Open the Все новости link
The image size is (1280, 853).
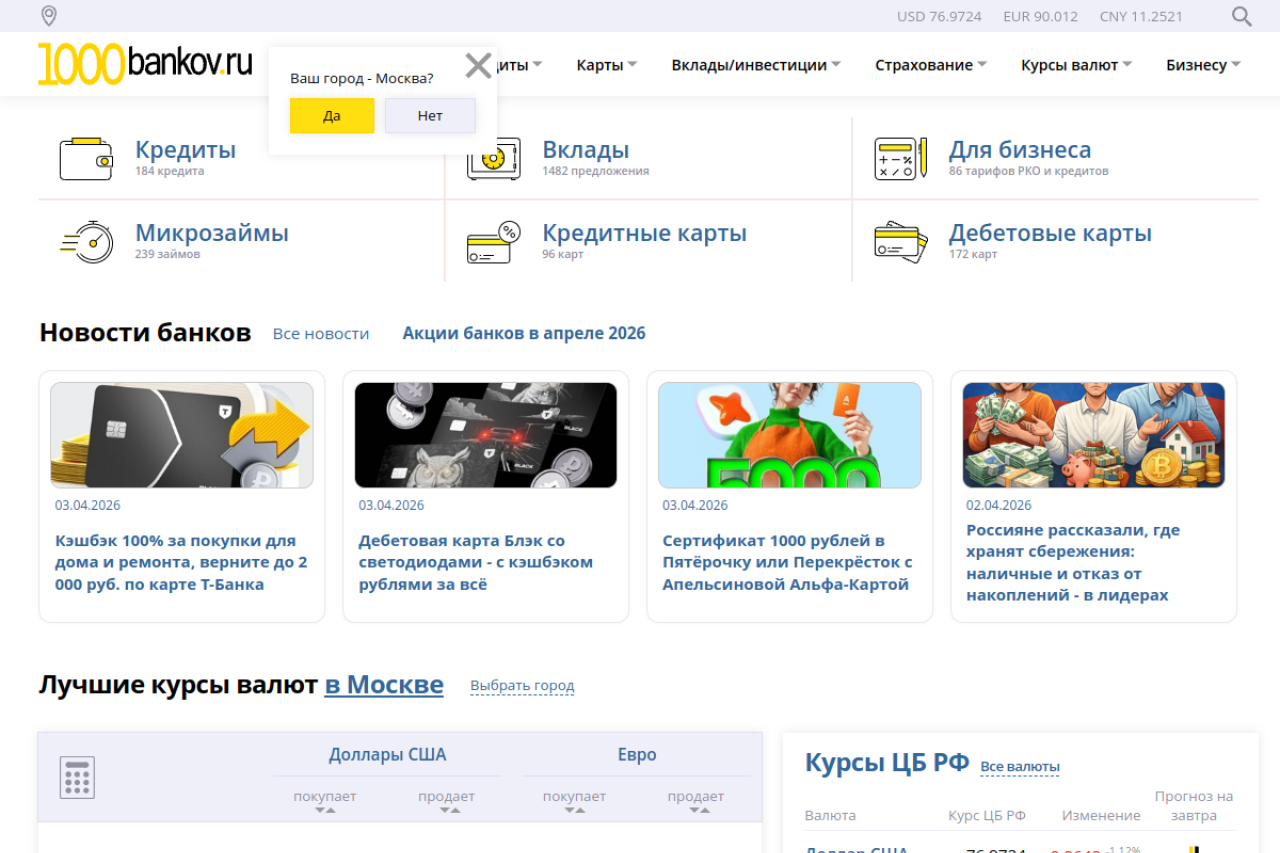321,334
